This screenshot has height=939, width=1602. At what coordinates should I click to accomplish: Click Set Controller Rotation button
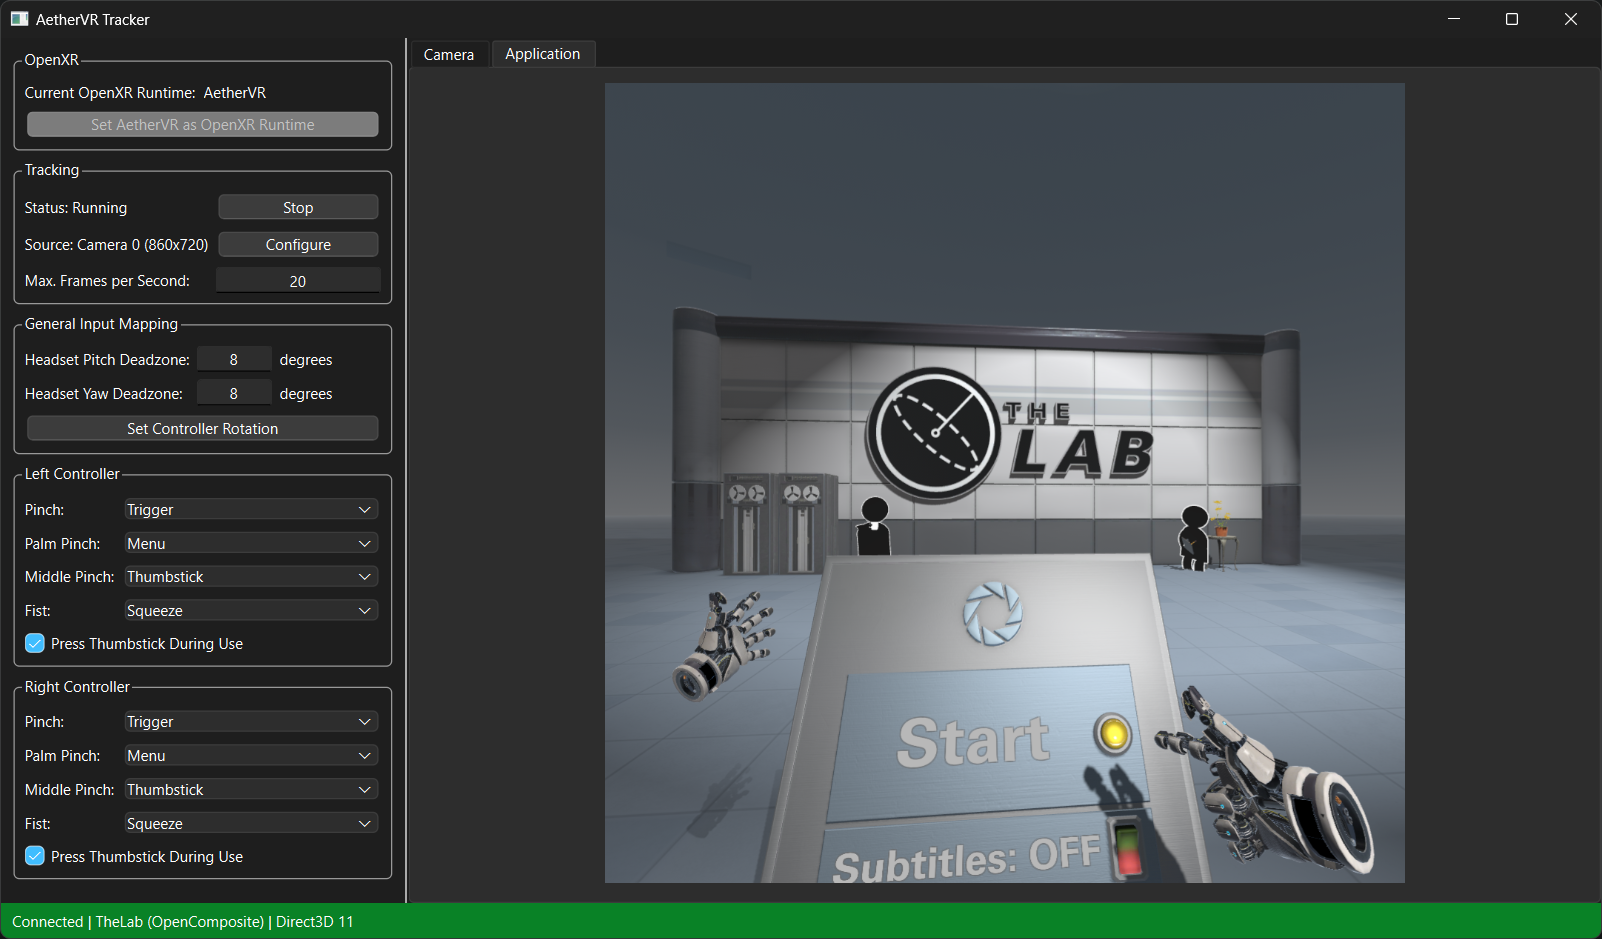coord(203,428)
